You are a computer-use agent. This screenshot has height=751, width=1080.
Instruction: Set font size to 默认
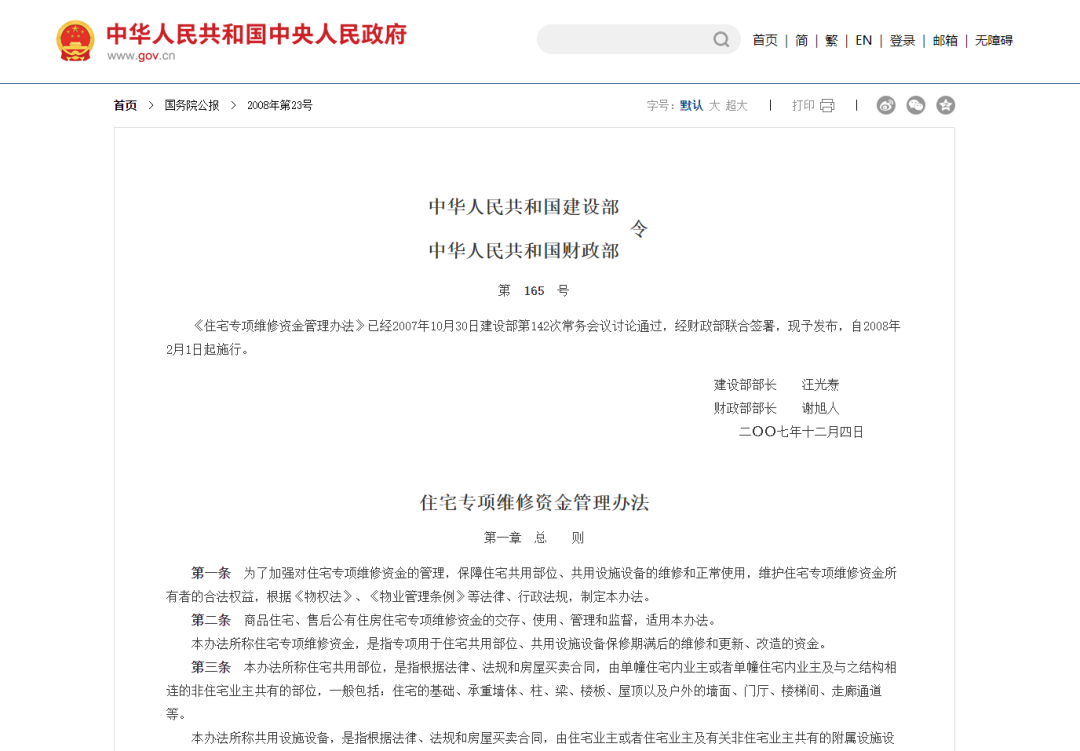point(691,105)
